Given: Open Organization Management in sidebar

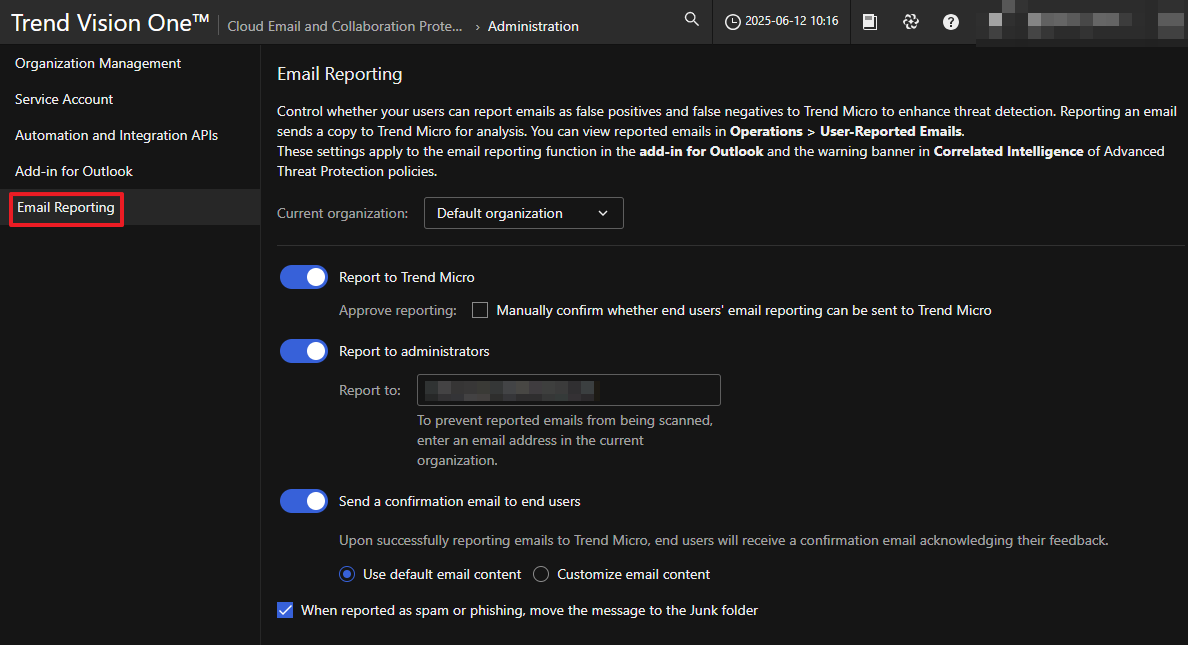Looking at the screenshot, I should 98,63.
